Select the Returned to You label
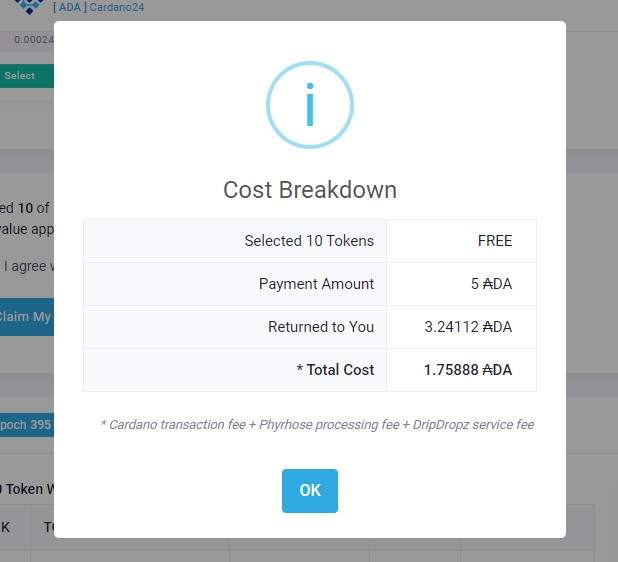The height and width of the screenshot is (562, 618). (x=320, y=327)
